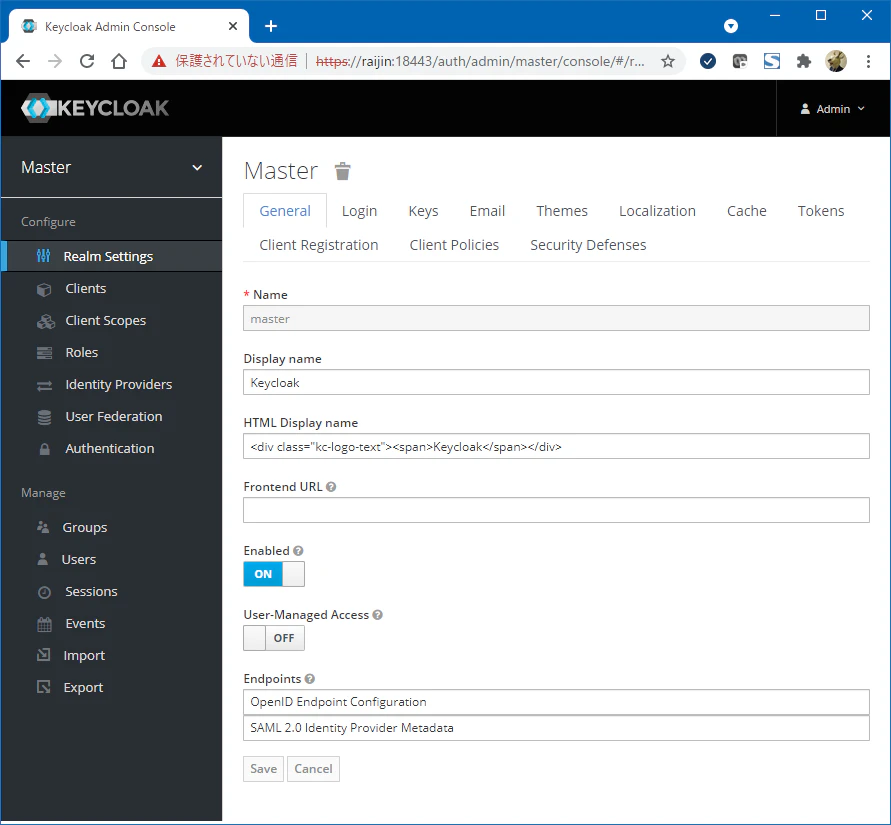Click the Import arrow icon
This screenshot has height=825, width=891.
[x=43, y=655]
